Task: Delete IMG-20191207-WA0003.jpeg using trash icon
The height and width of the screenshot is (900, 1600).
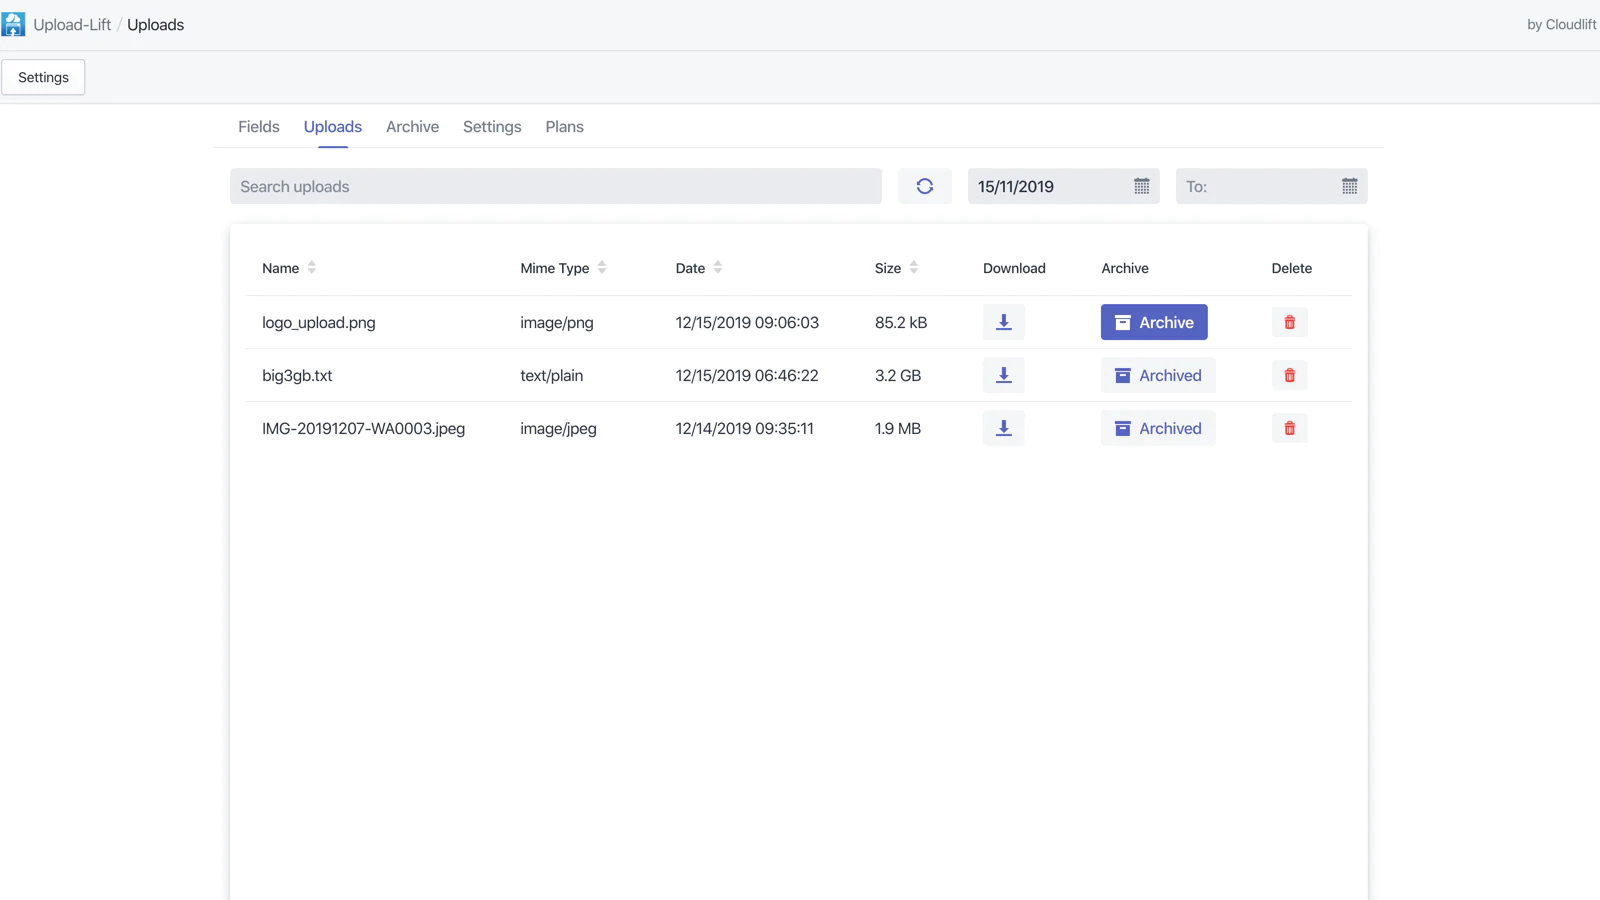Action: tap(1289, 428)
